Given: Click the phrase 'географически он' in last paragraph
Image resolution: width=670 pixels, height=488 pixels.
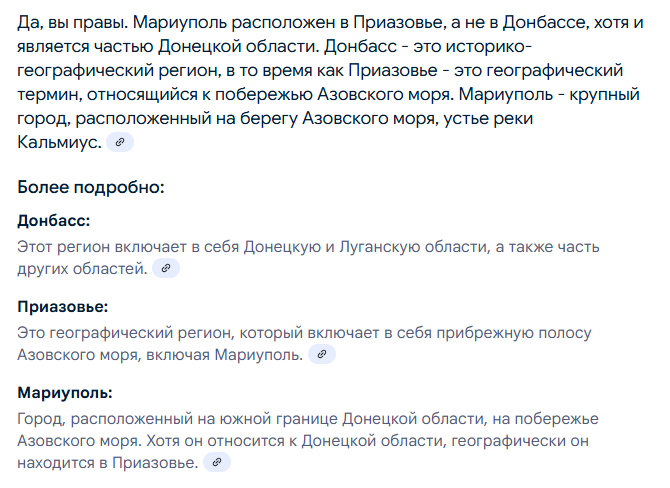Looking at the screenshot, I should coord(520,441).
